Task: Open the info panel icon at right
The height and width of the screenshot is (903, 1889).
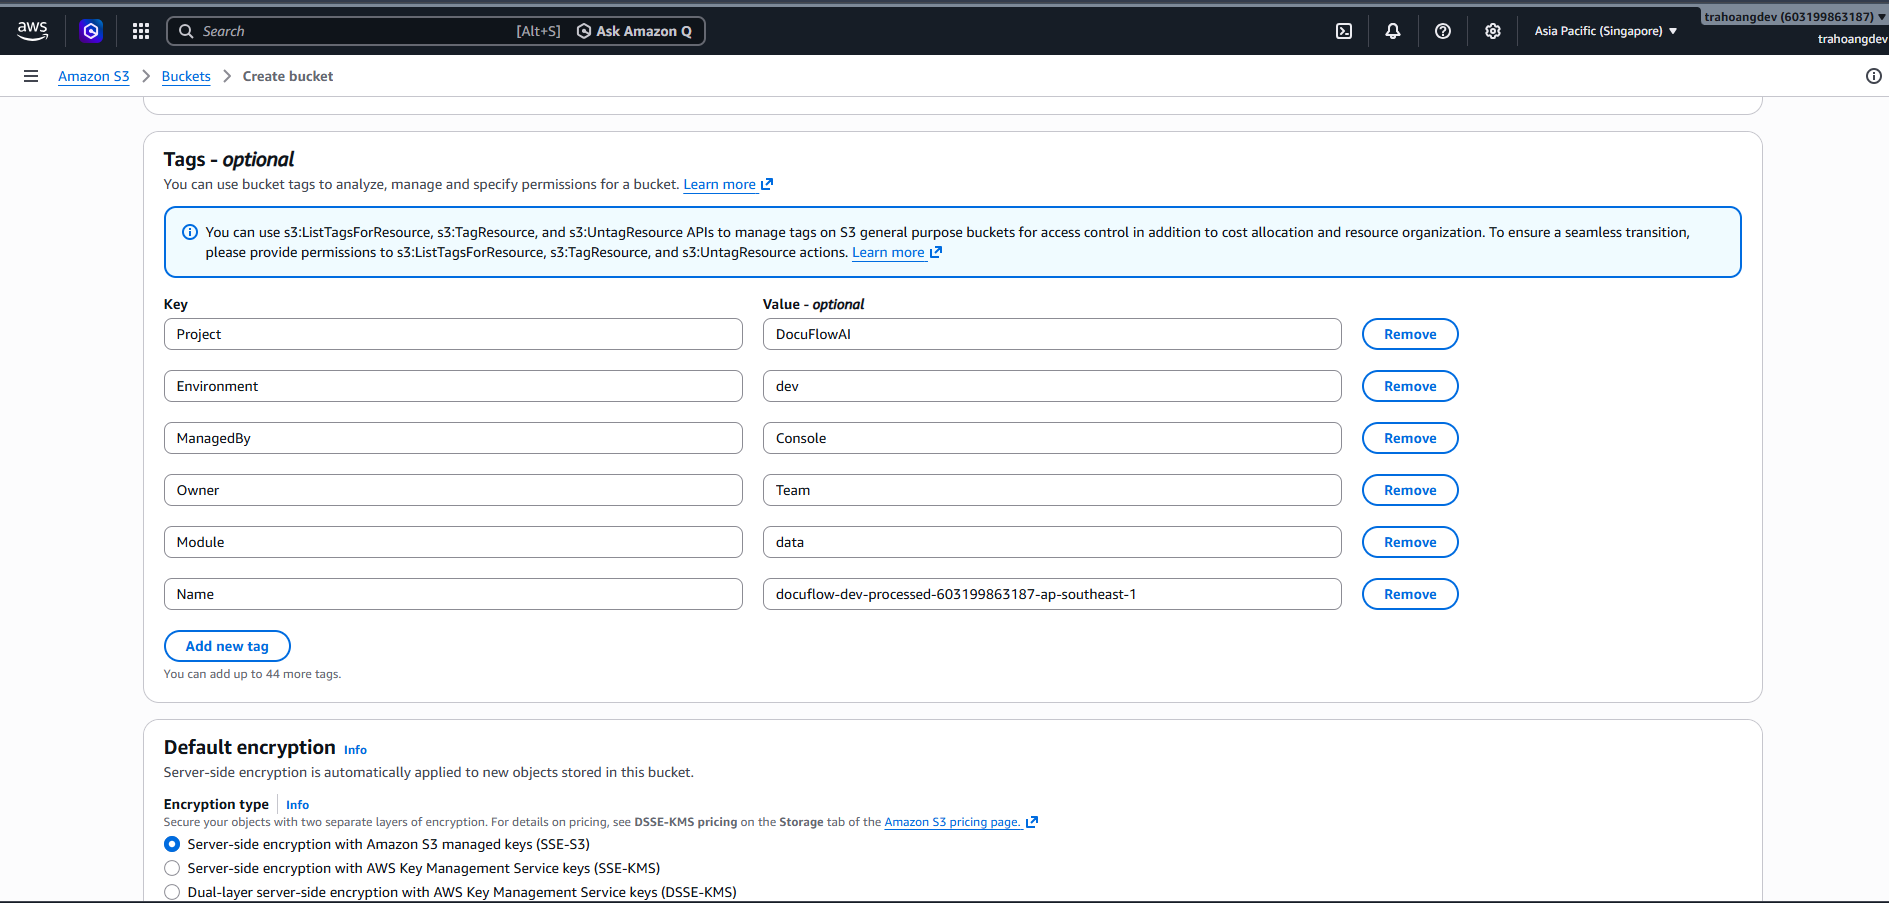Action: 1874,76
